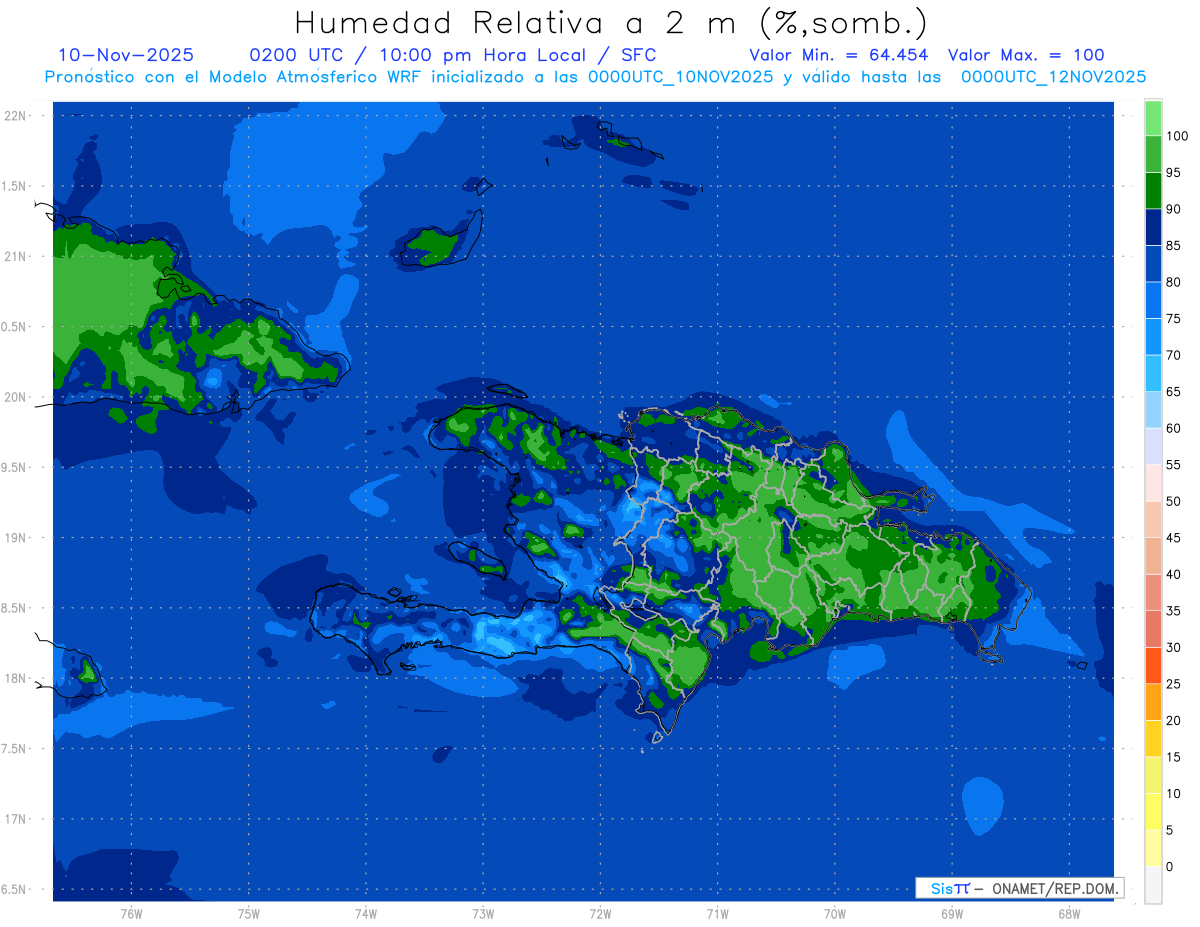Select the '19N' latitude label

15,537
